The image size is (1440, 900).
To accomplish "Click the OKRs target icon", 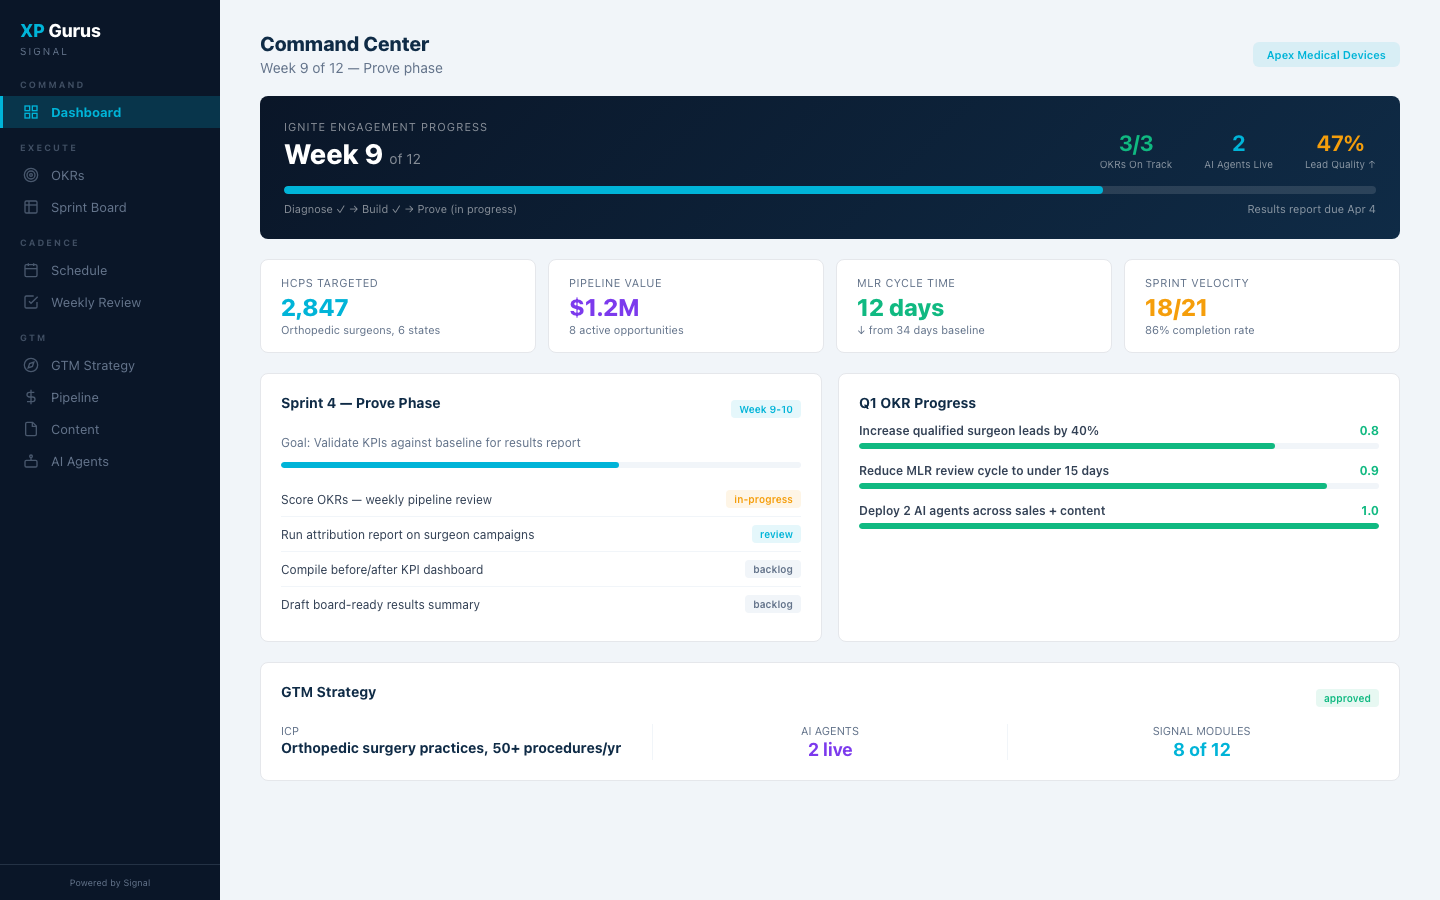I will tap(30, 175).
